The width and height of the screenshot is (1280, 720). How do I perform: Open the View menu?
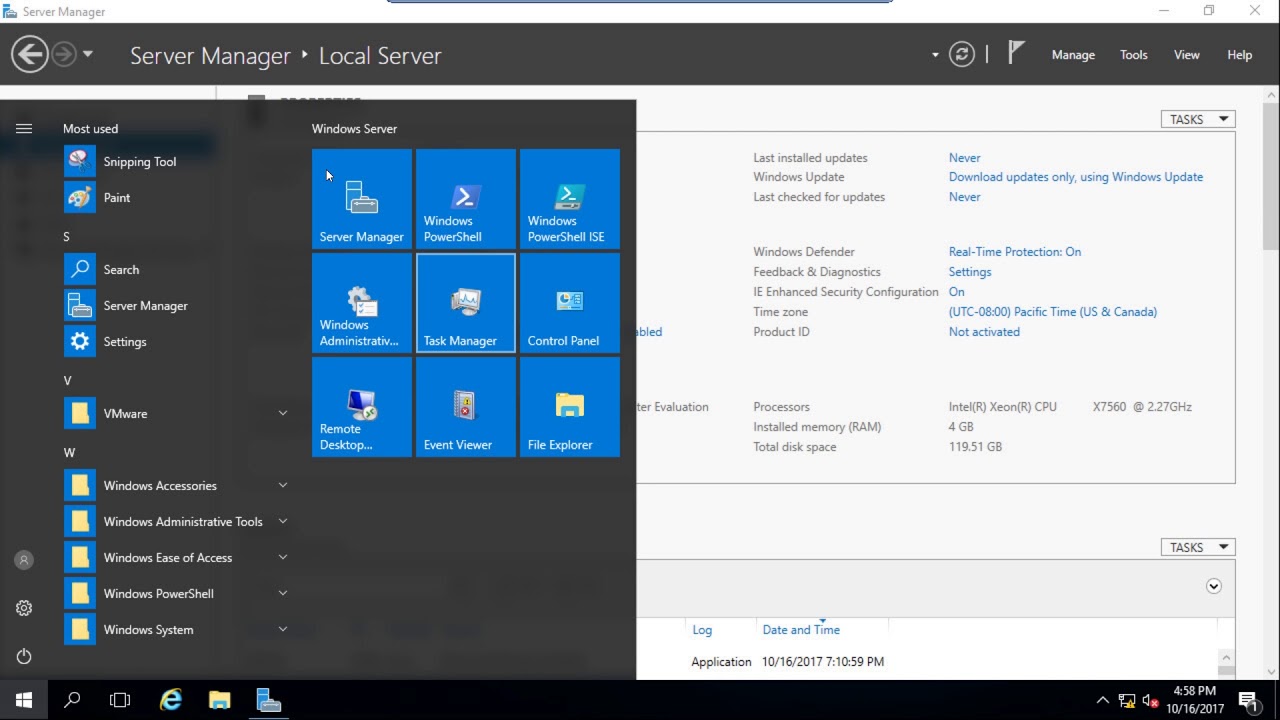[1187, 55]
